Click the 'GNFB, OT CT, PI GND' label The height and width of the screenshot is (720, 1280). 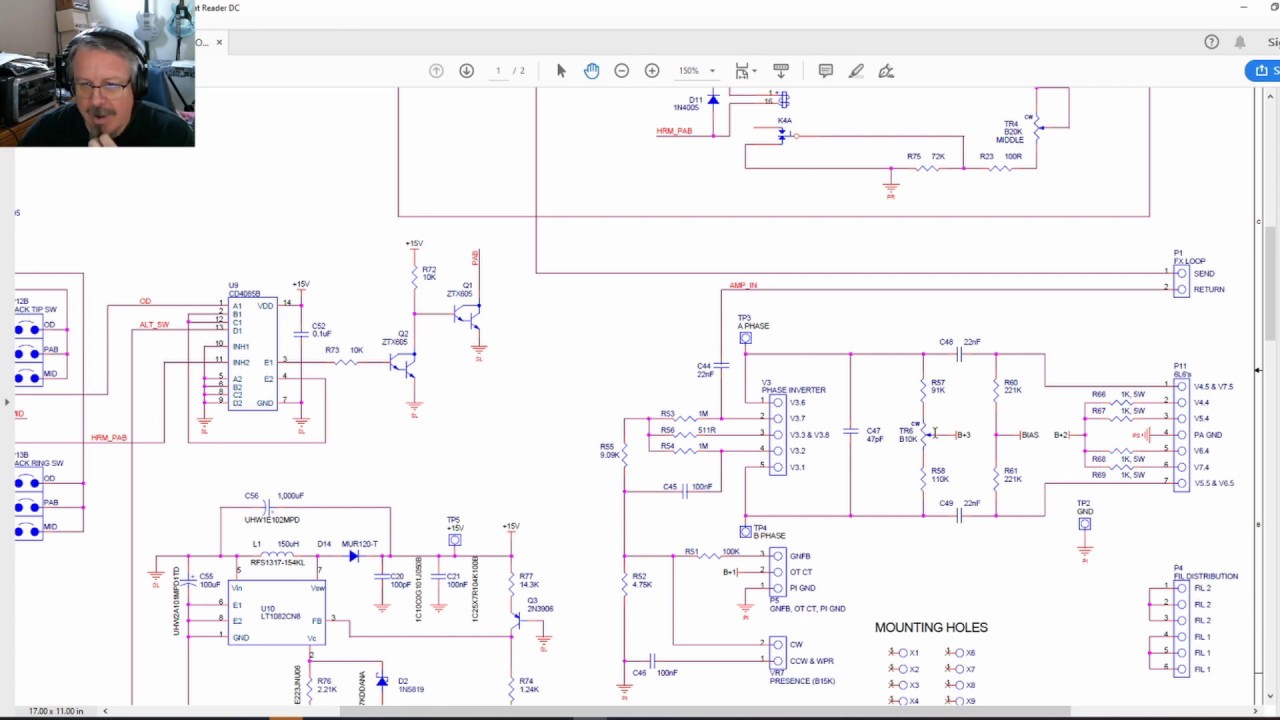click(807, 608)
